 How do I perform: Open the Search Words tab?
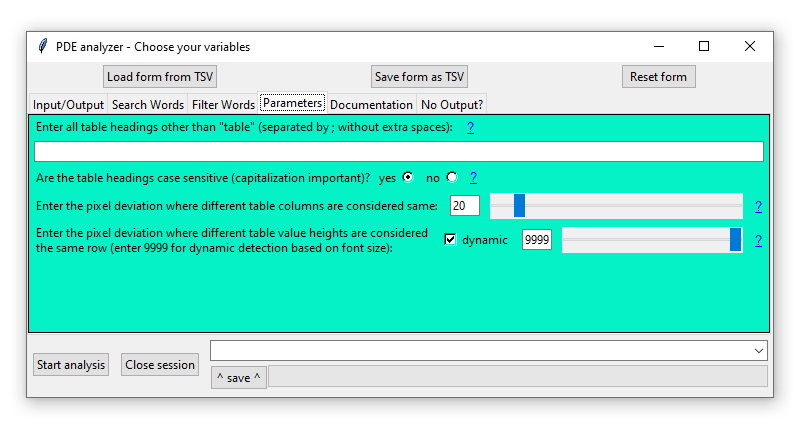[x=148, y=104]
